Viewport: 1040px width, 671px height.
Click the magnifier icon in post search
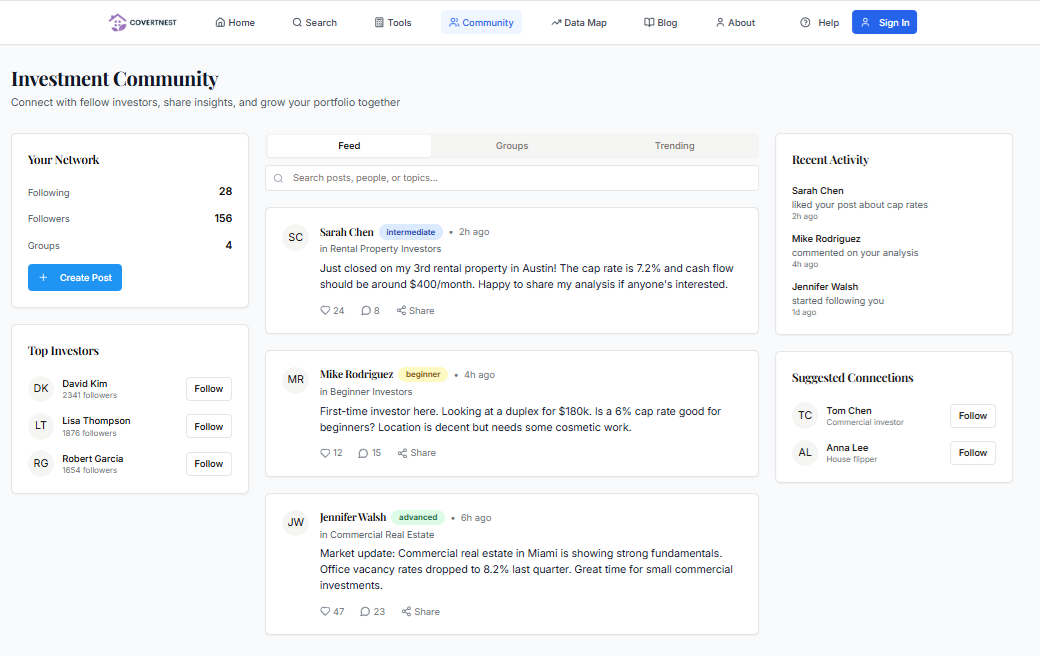(279, 178)
